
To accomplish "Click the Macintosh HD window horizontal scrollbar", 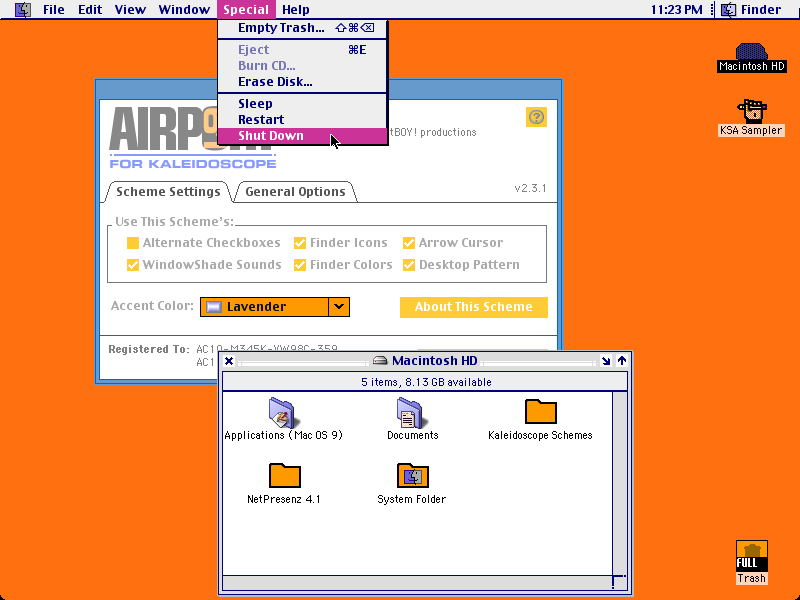I will 417,582.
